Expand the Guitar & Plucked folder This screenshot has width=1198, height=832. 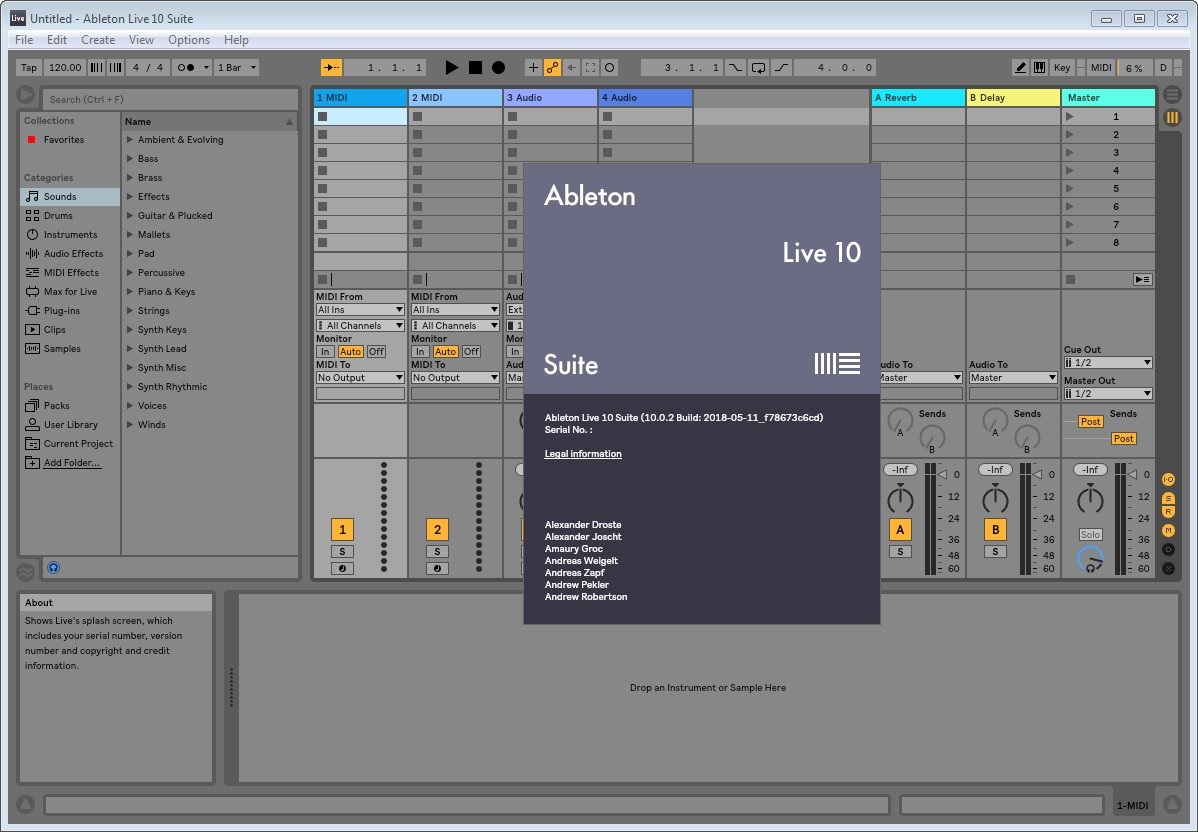pos(130,215)
